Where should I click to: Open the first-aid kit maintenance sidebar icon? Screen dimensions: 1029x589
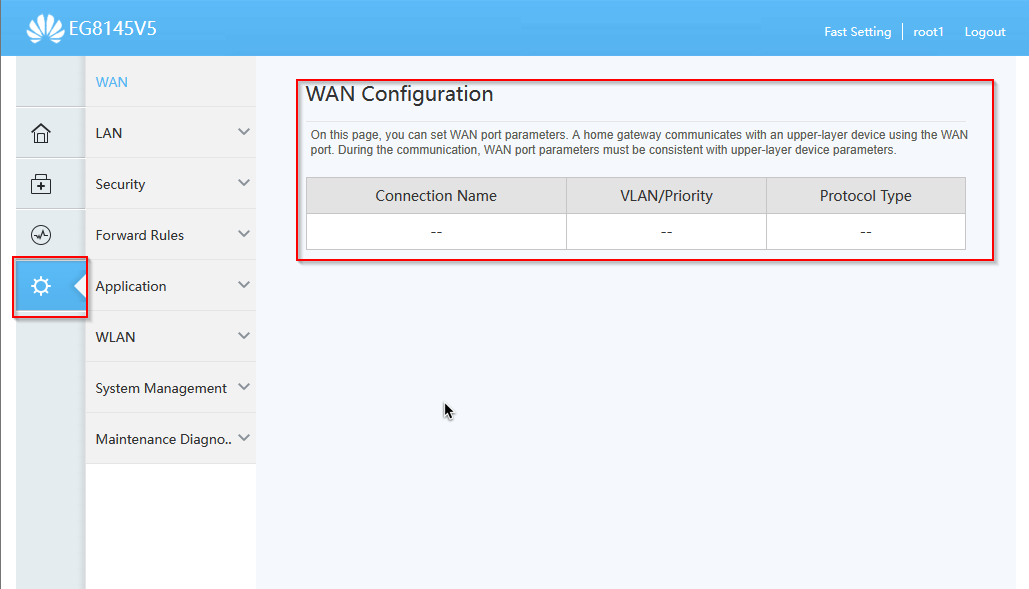click(x=41, y=184)
